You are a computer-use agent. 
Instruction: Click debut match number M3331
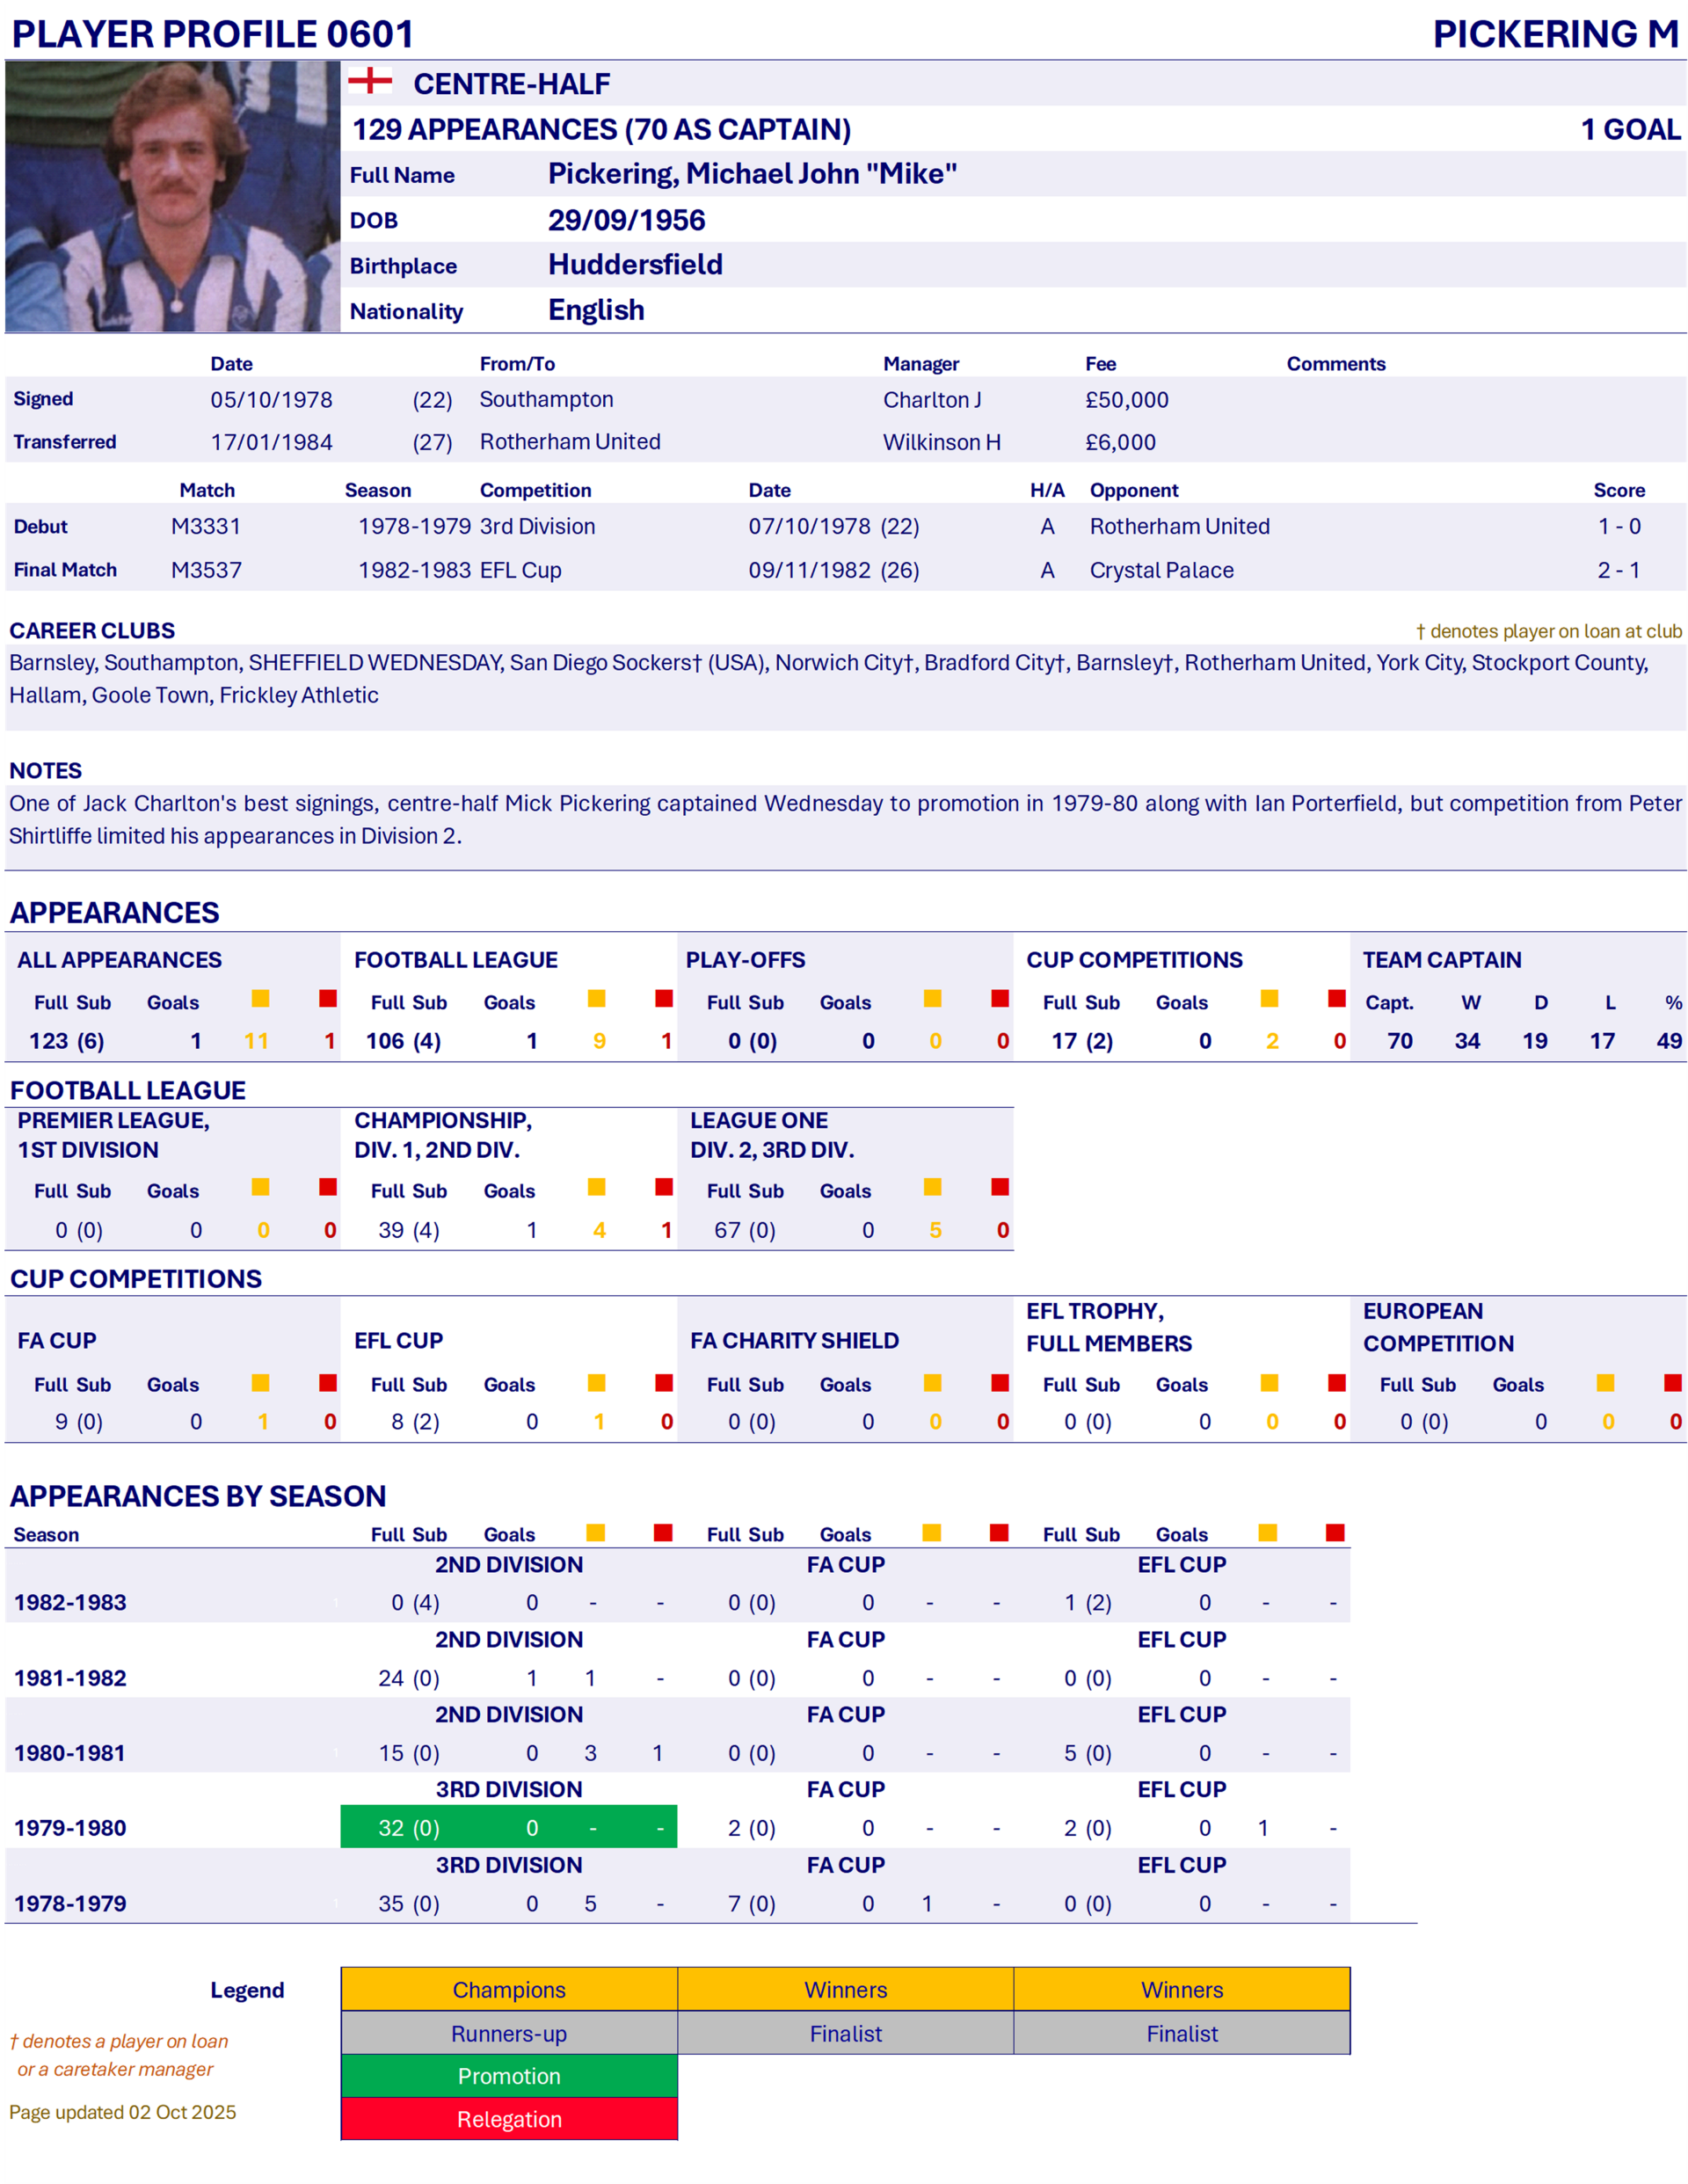[206, 526]
